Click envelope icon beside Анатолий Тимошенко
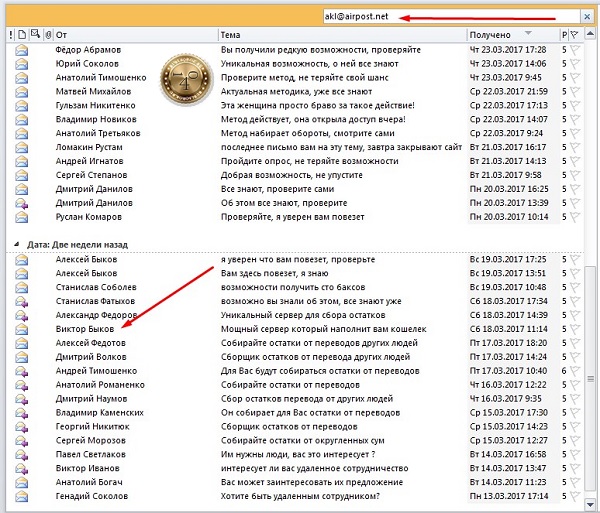Screen dimensions: 600x513 pos(21,78)
